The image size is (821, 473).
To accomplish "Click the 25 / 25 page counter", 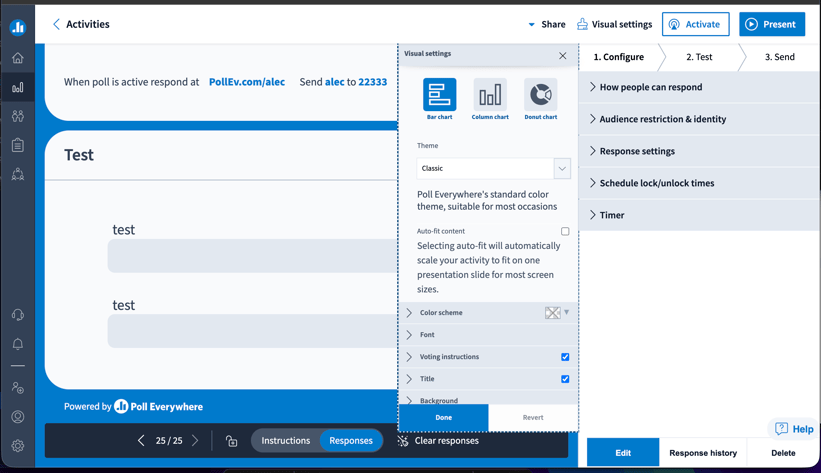I will point(169,441).
